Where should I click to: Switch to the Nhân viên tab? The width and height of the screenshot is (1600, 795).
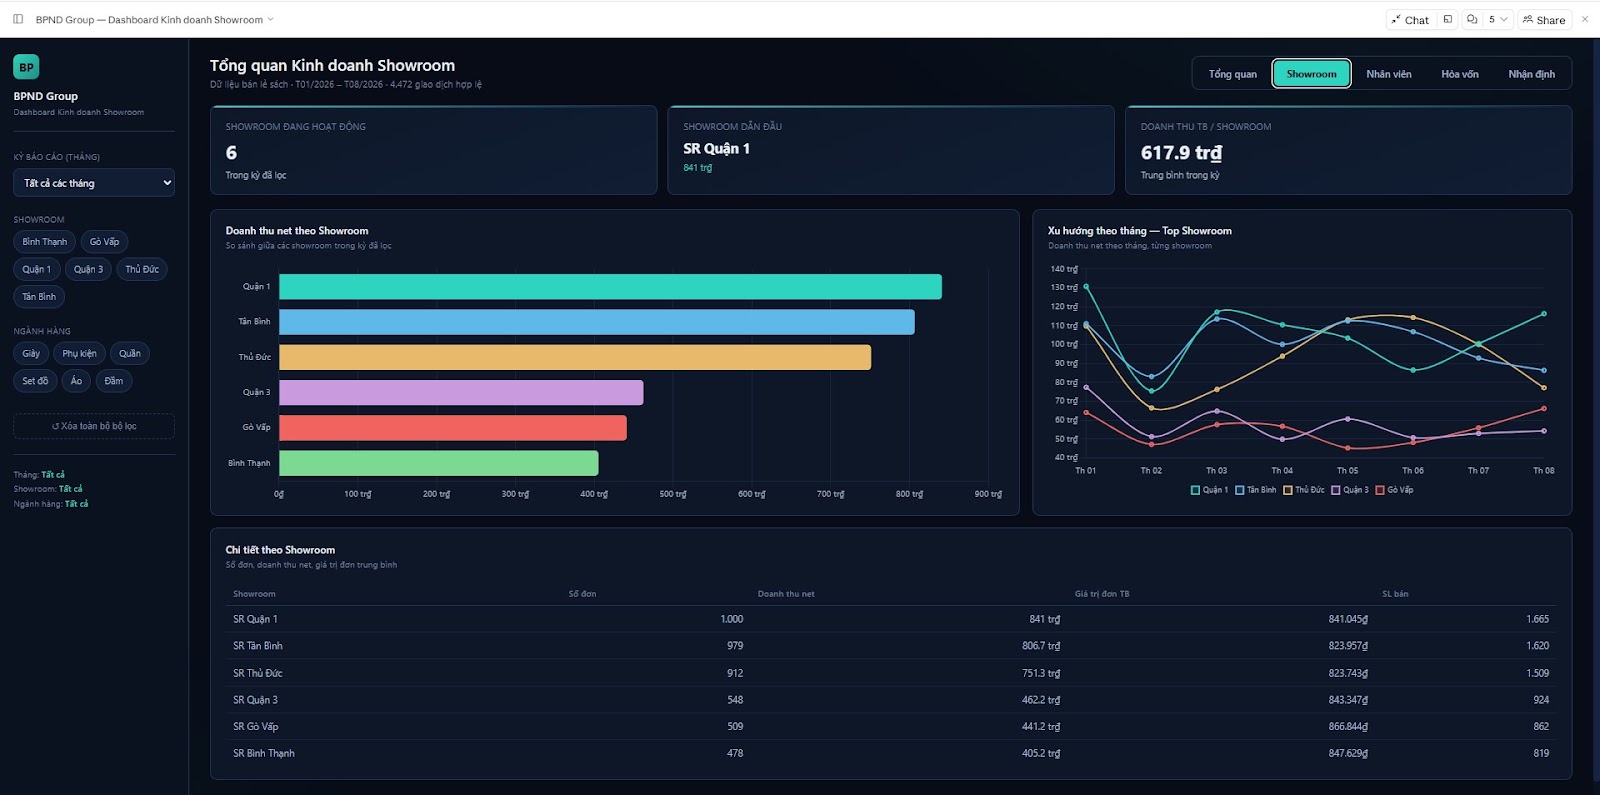pyautogui.click(x=1389, y=74)
